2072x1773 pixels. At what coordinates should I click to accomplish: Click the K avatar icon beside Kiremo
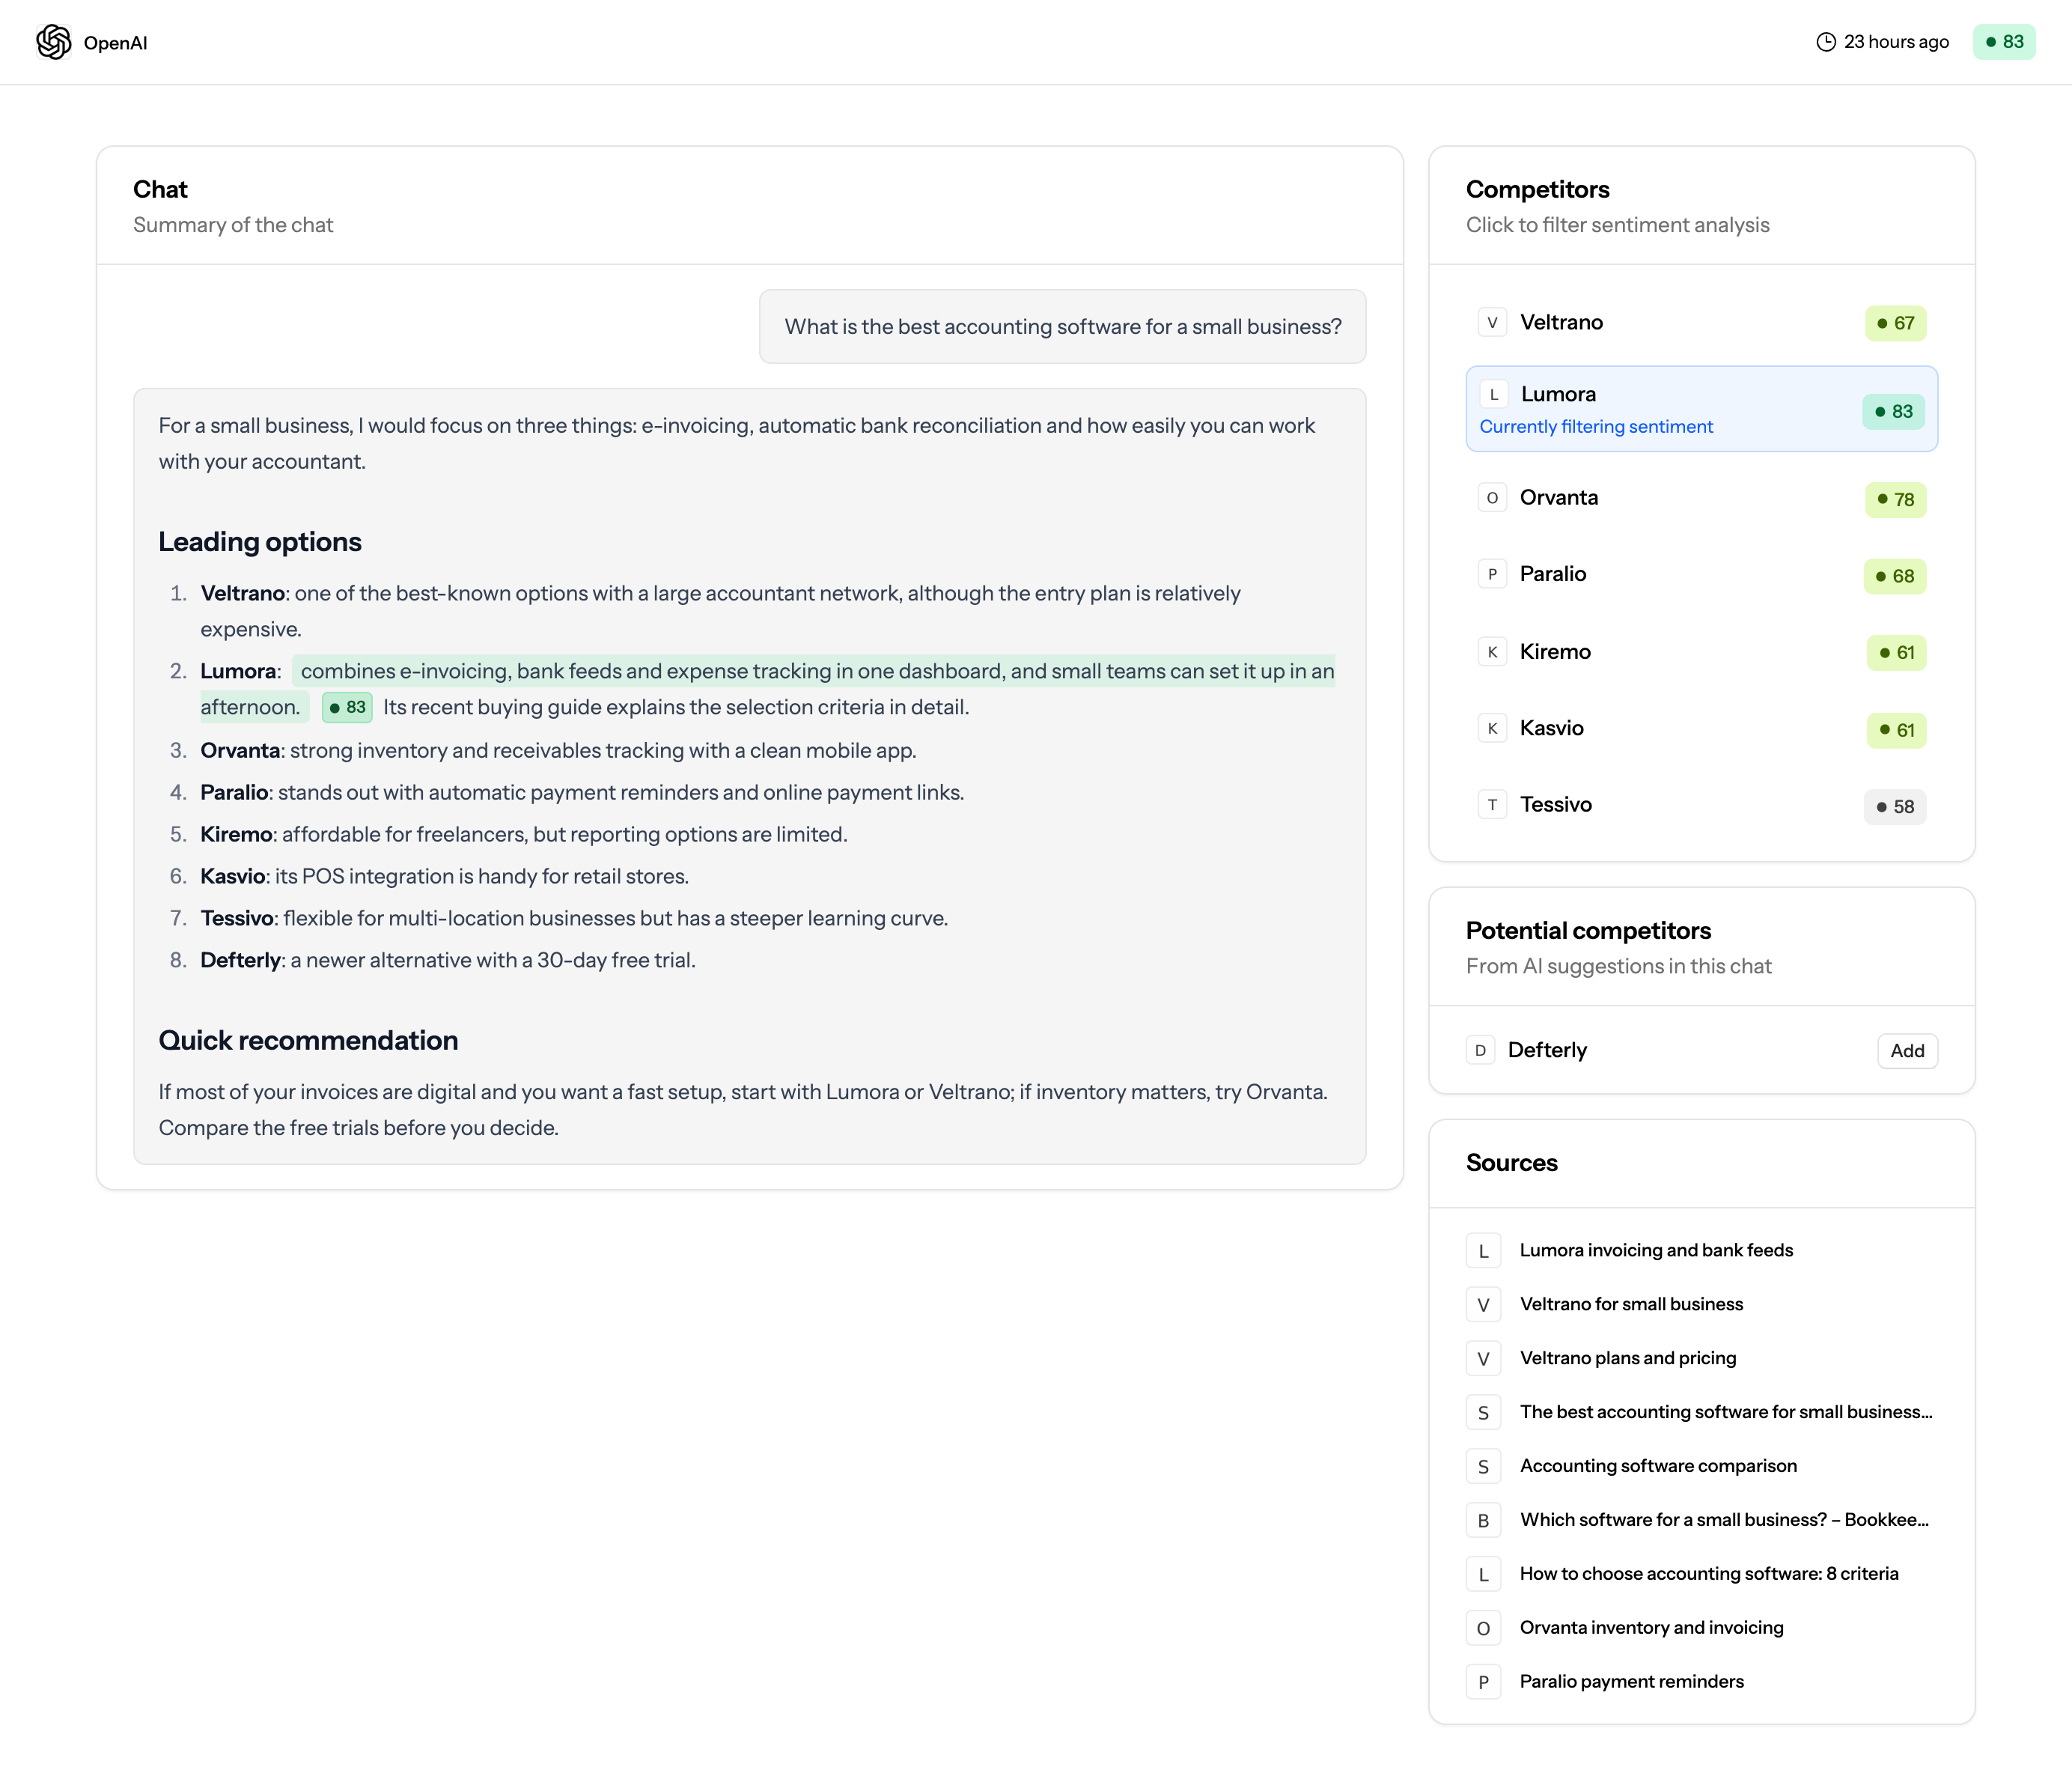click(x=1492, y=652)
